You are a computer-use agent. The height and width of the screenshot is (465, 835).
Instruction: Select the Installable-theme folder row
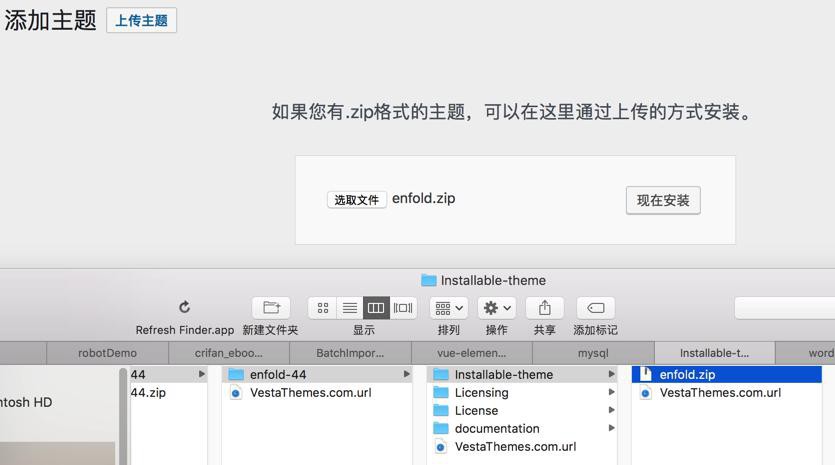pos(522,374)
